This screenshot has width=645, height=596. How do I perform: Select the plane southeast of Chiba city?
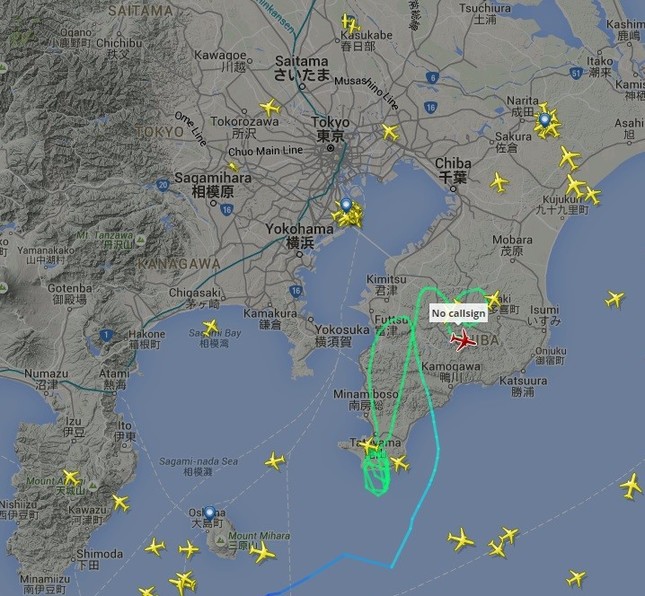click(499, 182)
